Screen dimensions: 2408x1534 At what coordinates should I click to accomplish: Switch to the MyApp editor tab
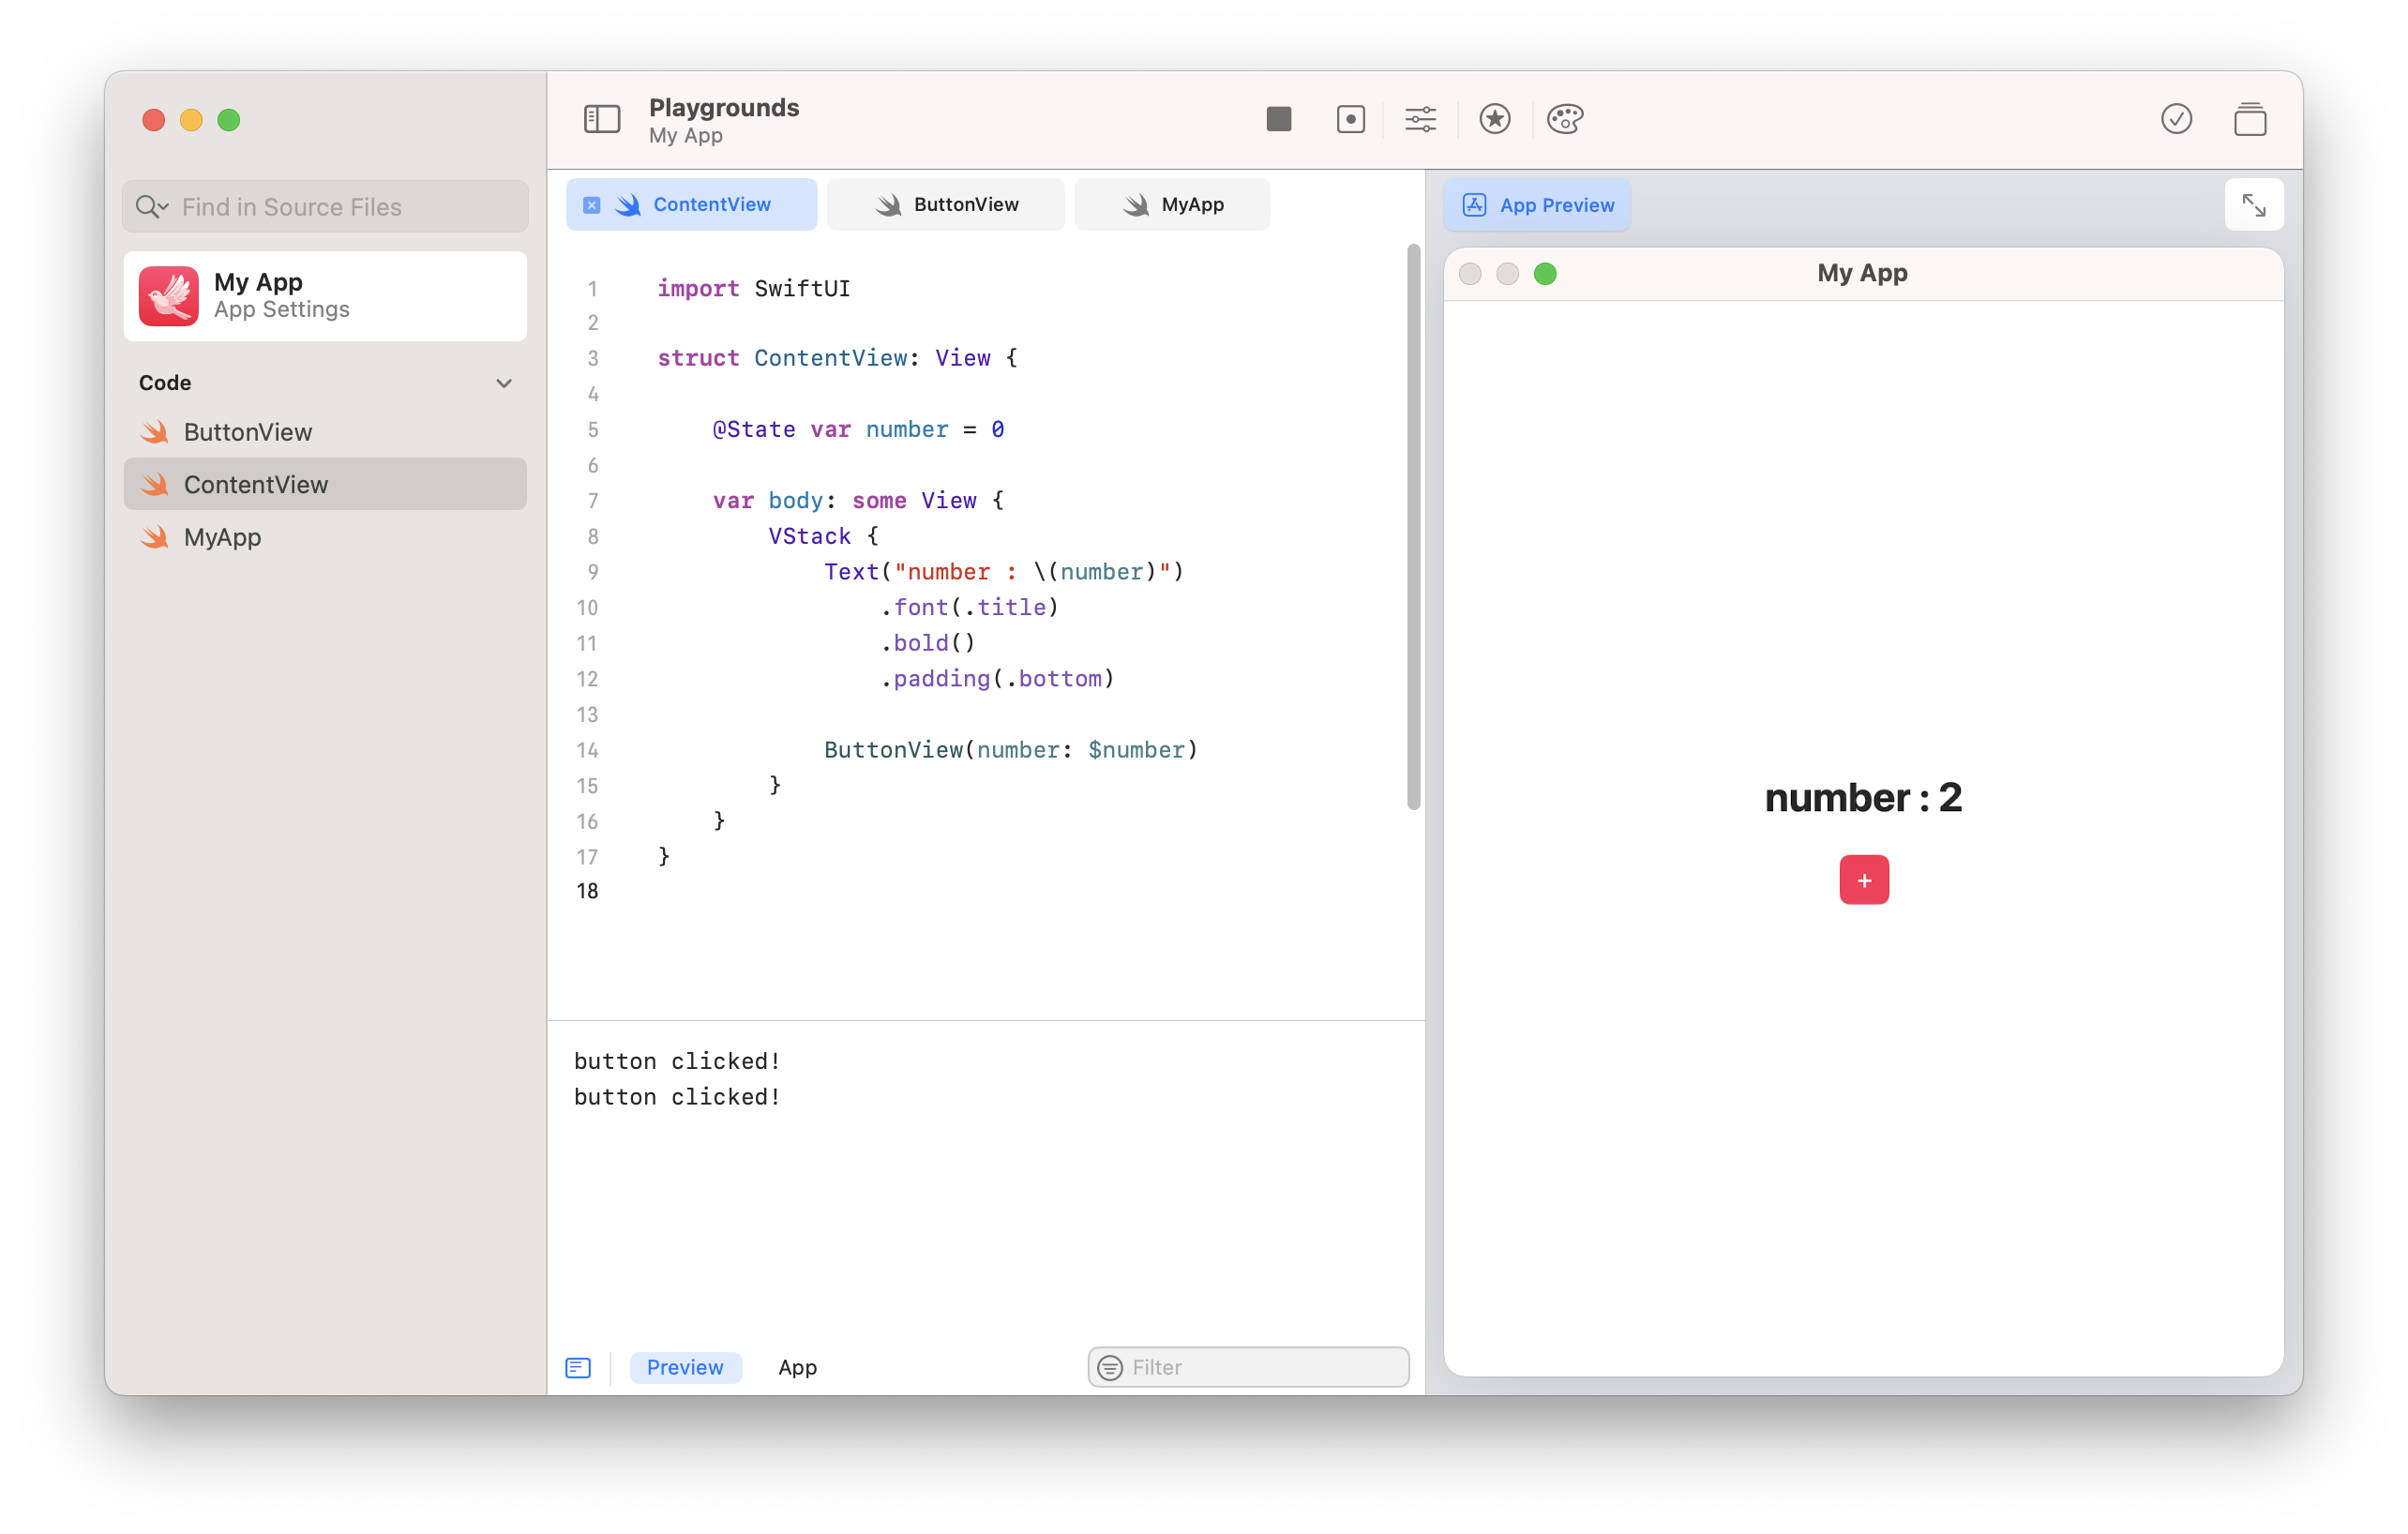1172,205
